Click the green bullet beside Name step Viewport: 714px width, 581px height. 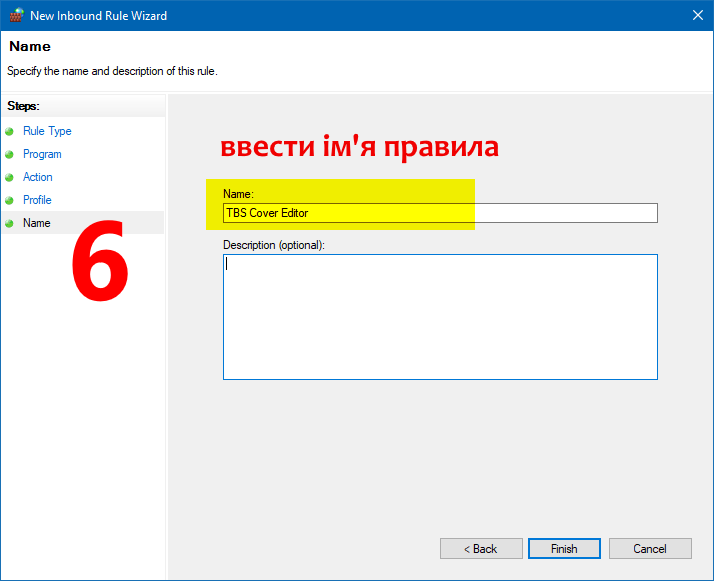pyautogui.click(x=10, y=223)
